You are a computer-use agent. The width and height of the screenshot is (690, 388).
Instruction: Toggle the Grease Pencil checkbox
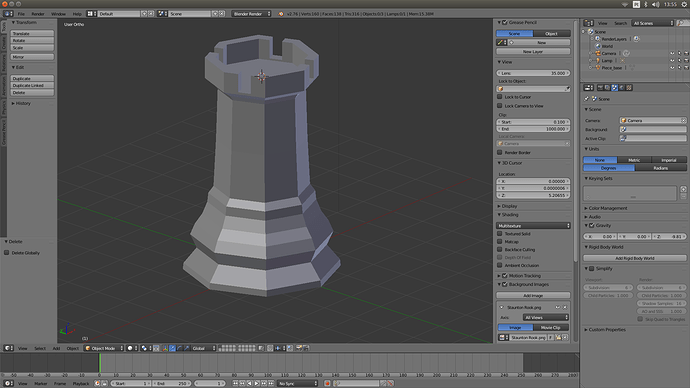[x=505, y=22]
